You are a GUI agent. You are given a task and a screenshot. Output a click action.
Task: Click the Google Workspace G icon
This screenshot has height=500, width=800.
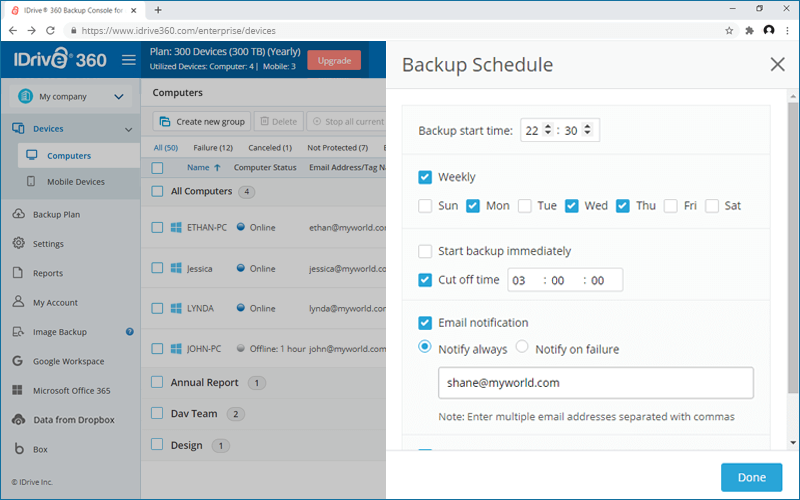(17, 361)
